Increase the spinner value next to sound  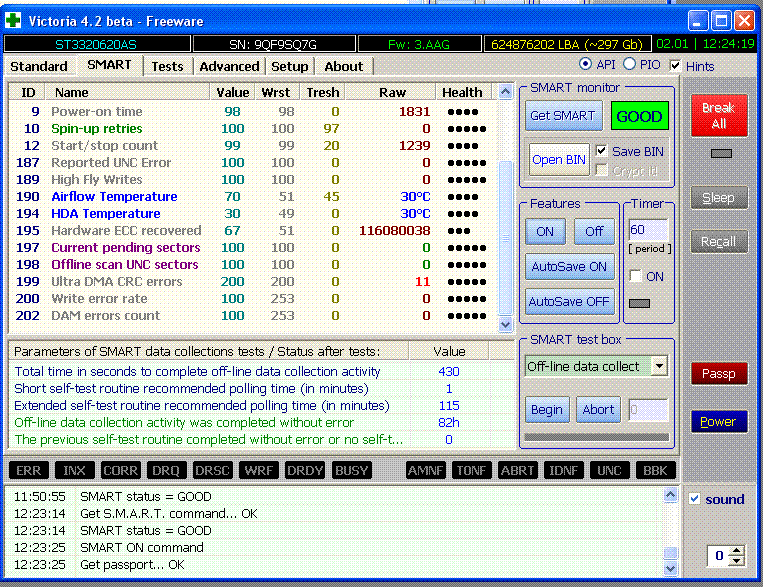click(x=737, y=550)
